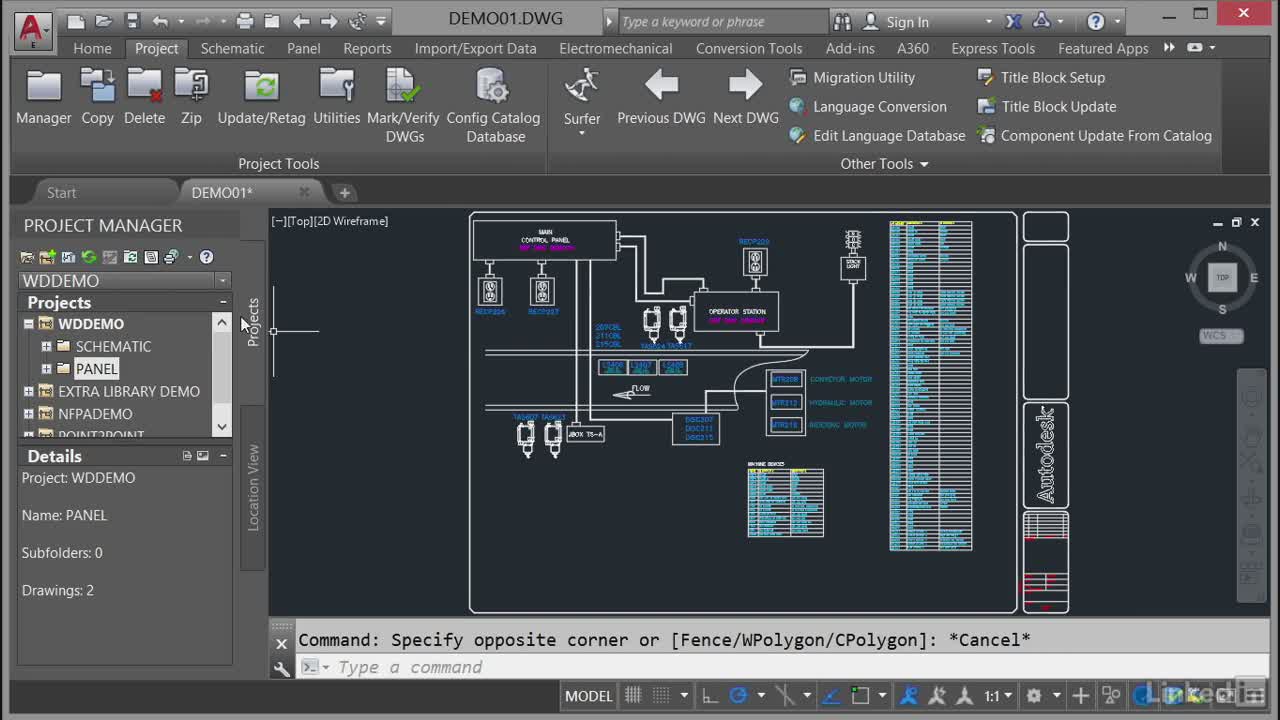Open the Electromechanical ribbon tab

pos(615,48)
